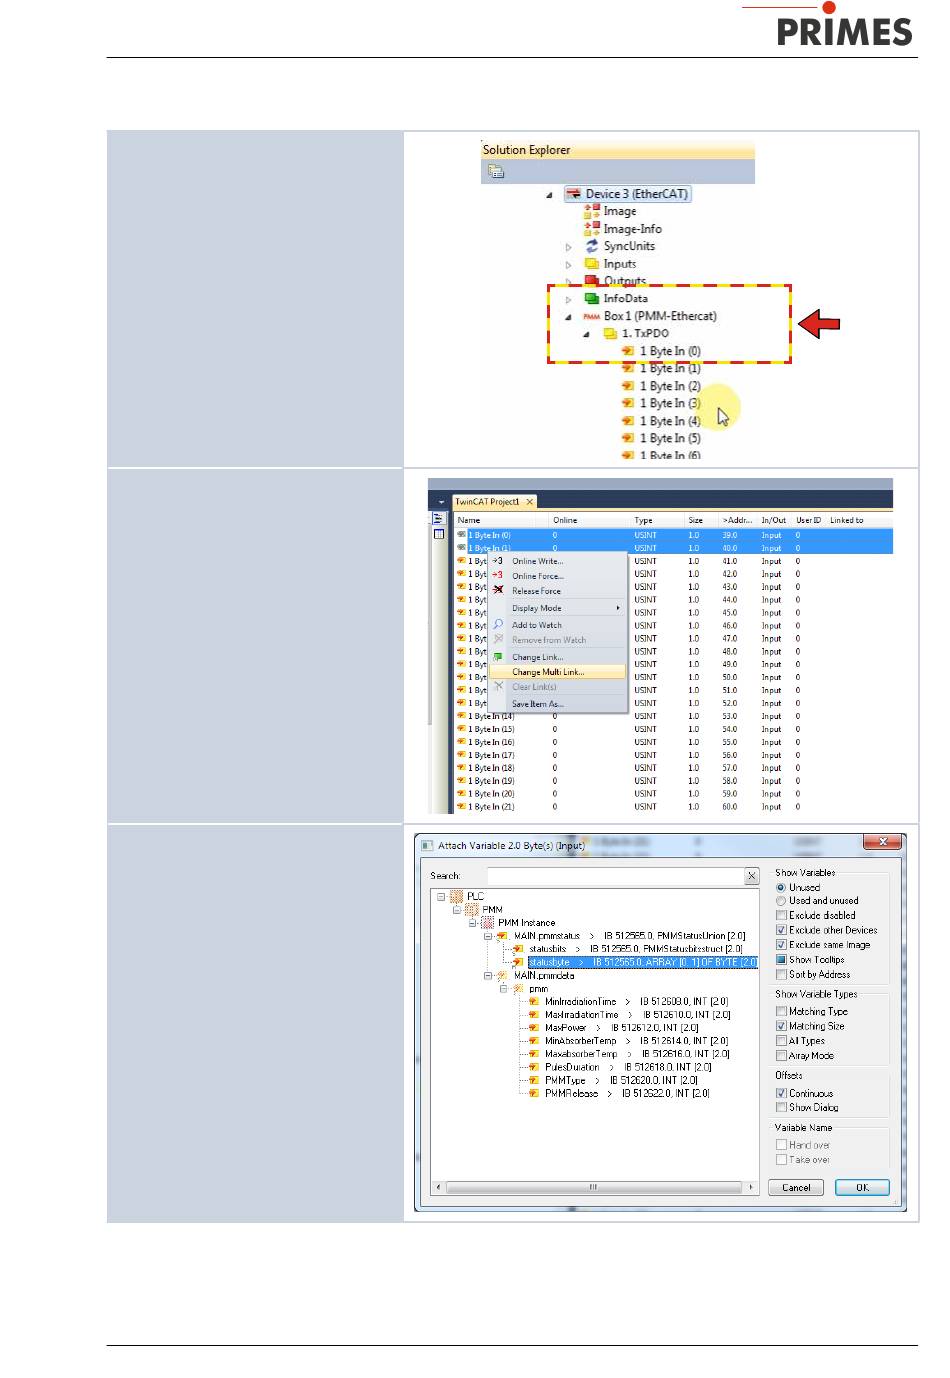Click the Solution Explorer properties toolbar icon

point(495,172)
